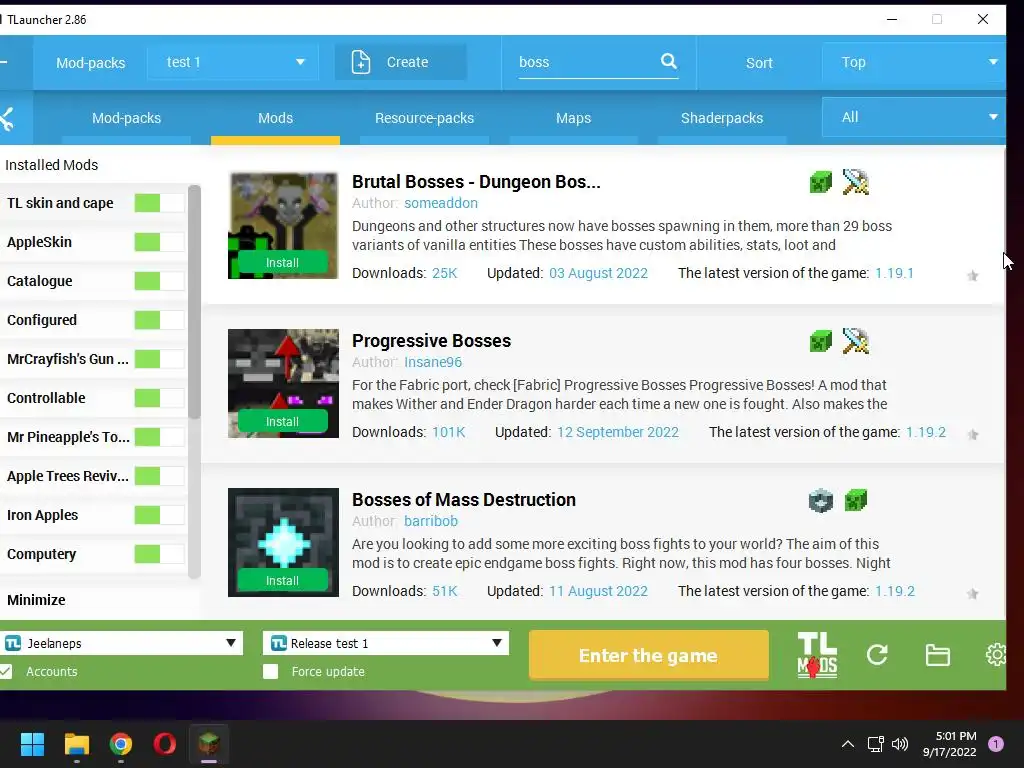The image size is (1024, 768).
Task: Click the volume speaker tray icon
Action: (900, 744)
